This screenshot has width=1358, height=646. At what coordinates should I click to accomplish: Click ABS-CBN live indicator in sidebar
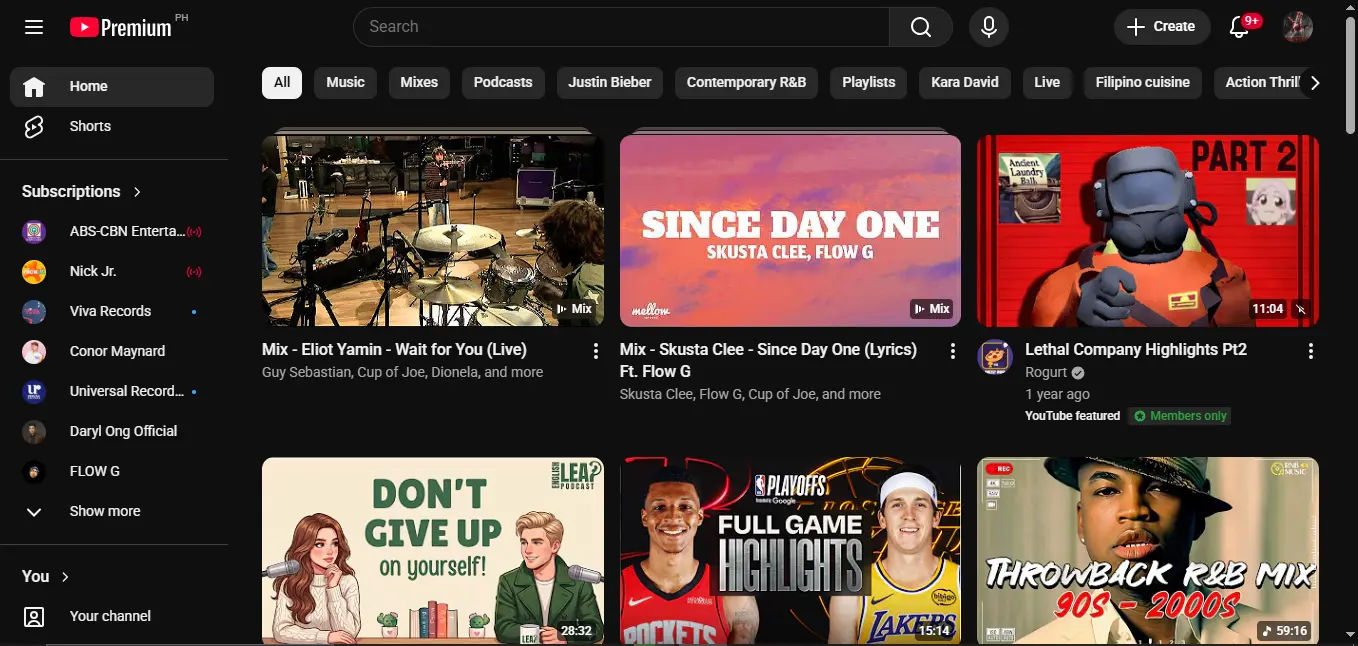coord(194,231)
